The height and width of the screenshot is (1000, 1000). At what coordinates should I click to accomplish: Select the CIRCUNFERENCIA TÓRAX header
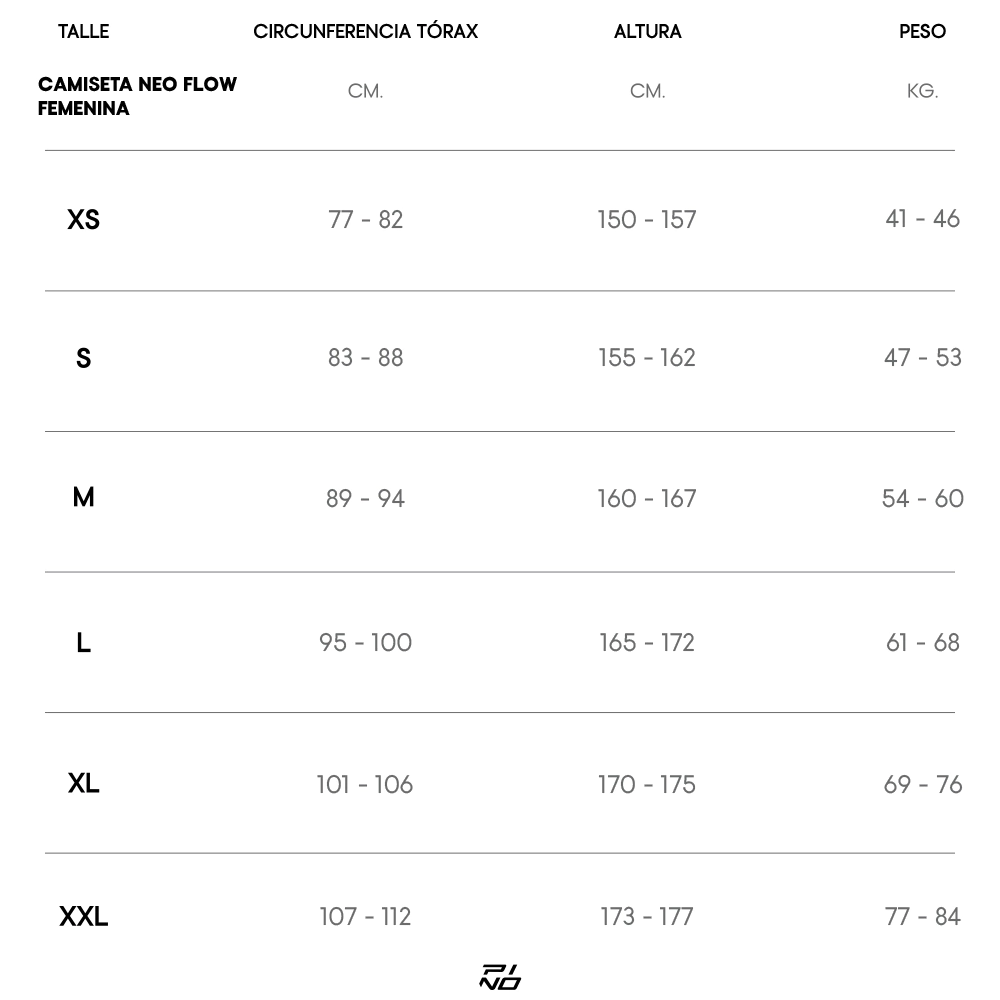coord(365,32)
